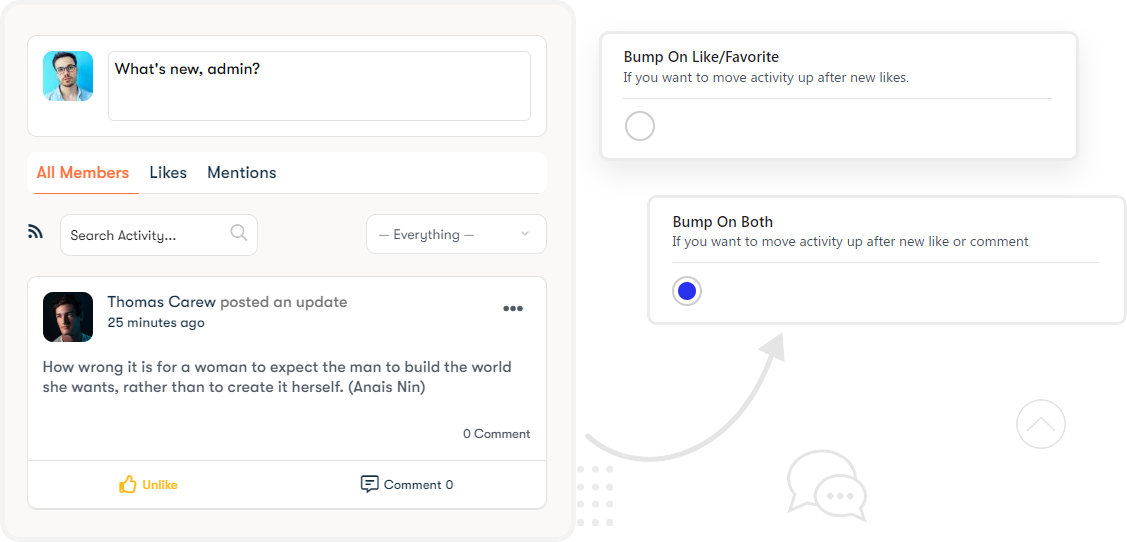Screen dimensions: 1127x542
Task: Click the Everything dropdown chevron arrow
Action: tap(525, 234)
